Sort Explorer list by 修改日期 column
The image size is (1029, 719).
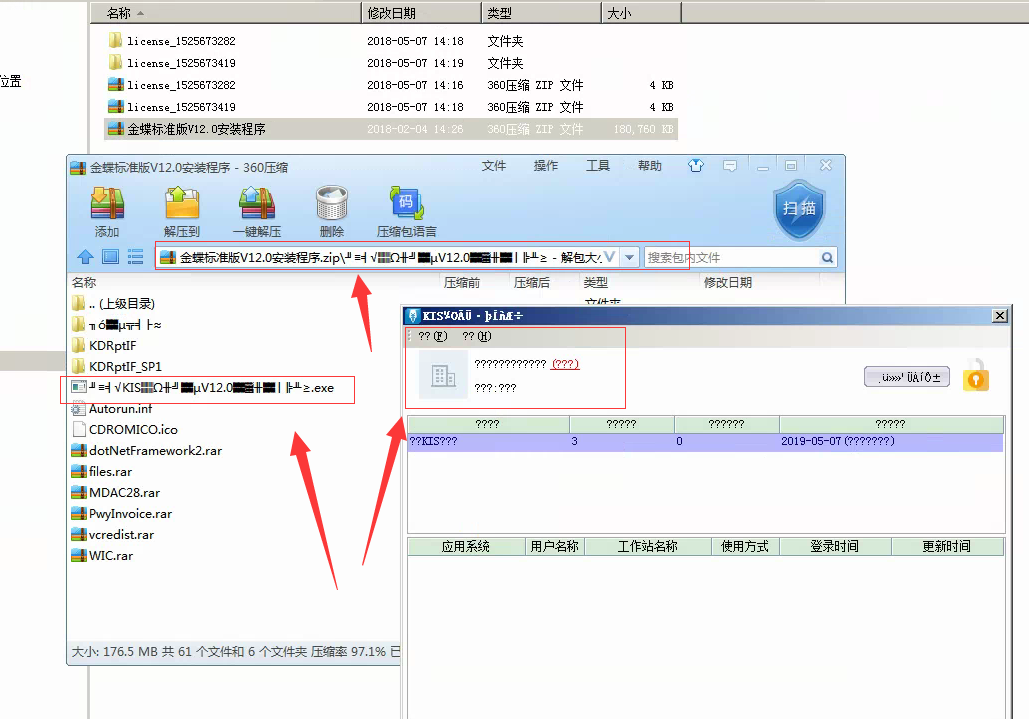[x=421, y=13]
